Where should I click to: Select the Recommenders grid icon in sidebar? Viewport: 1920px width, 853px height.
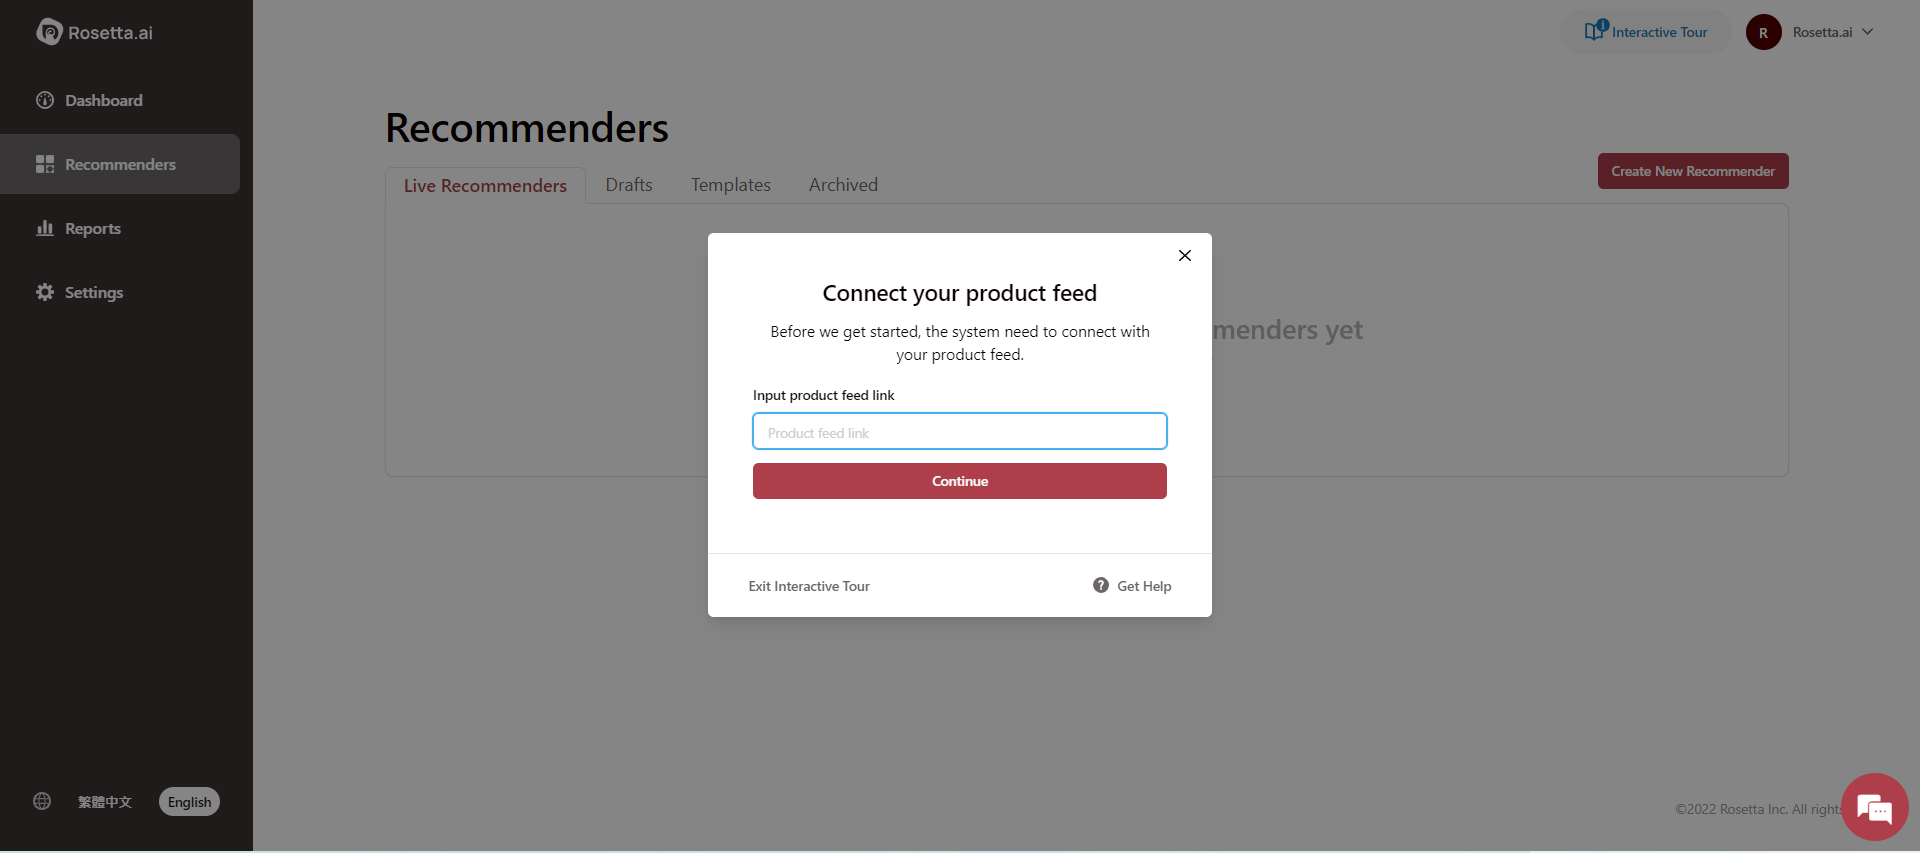pyautogui.click(x=45, y=164)
